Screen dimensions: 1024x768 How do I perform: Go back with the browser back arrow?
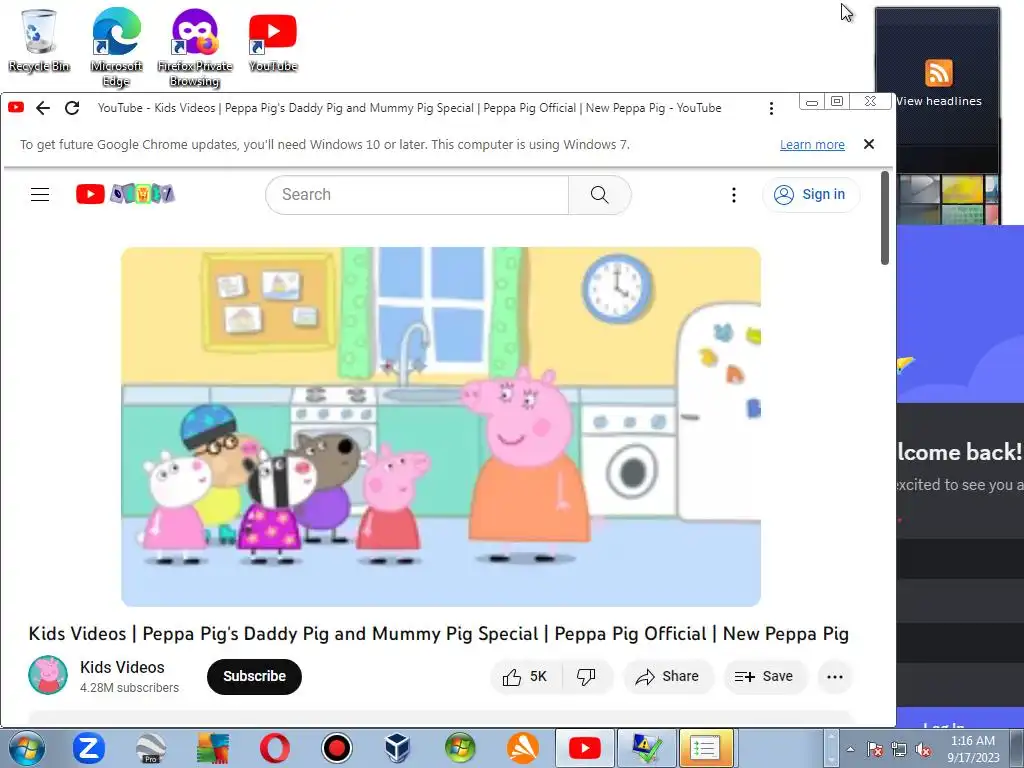(x=43, y=108)
